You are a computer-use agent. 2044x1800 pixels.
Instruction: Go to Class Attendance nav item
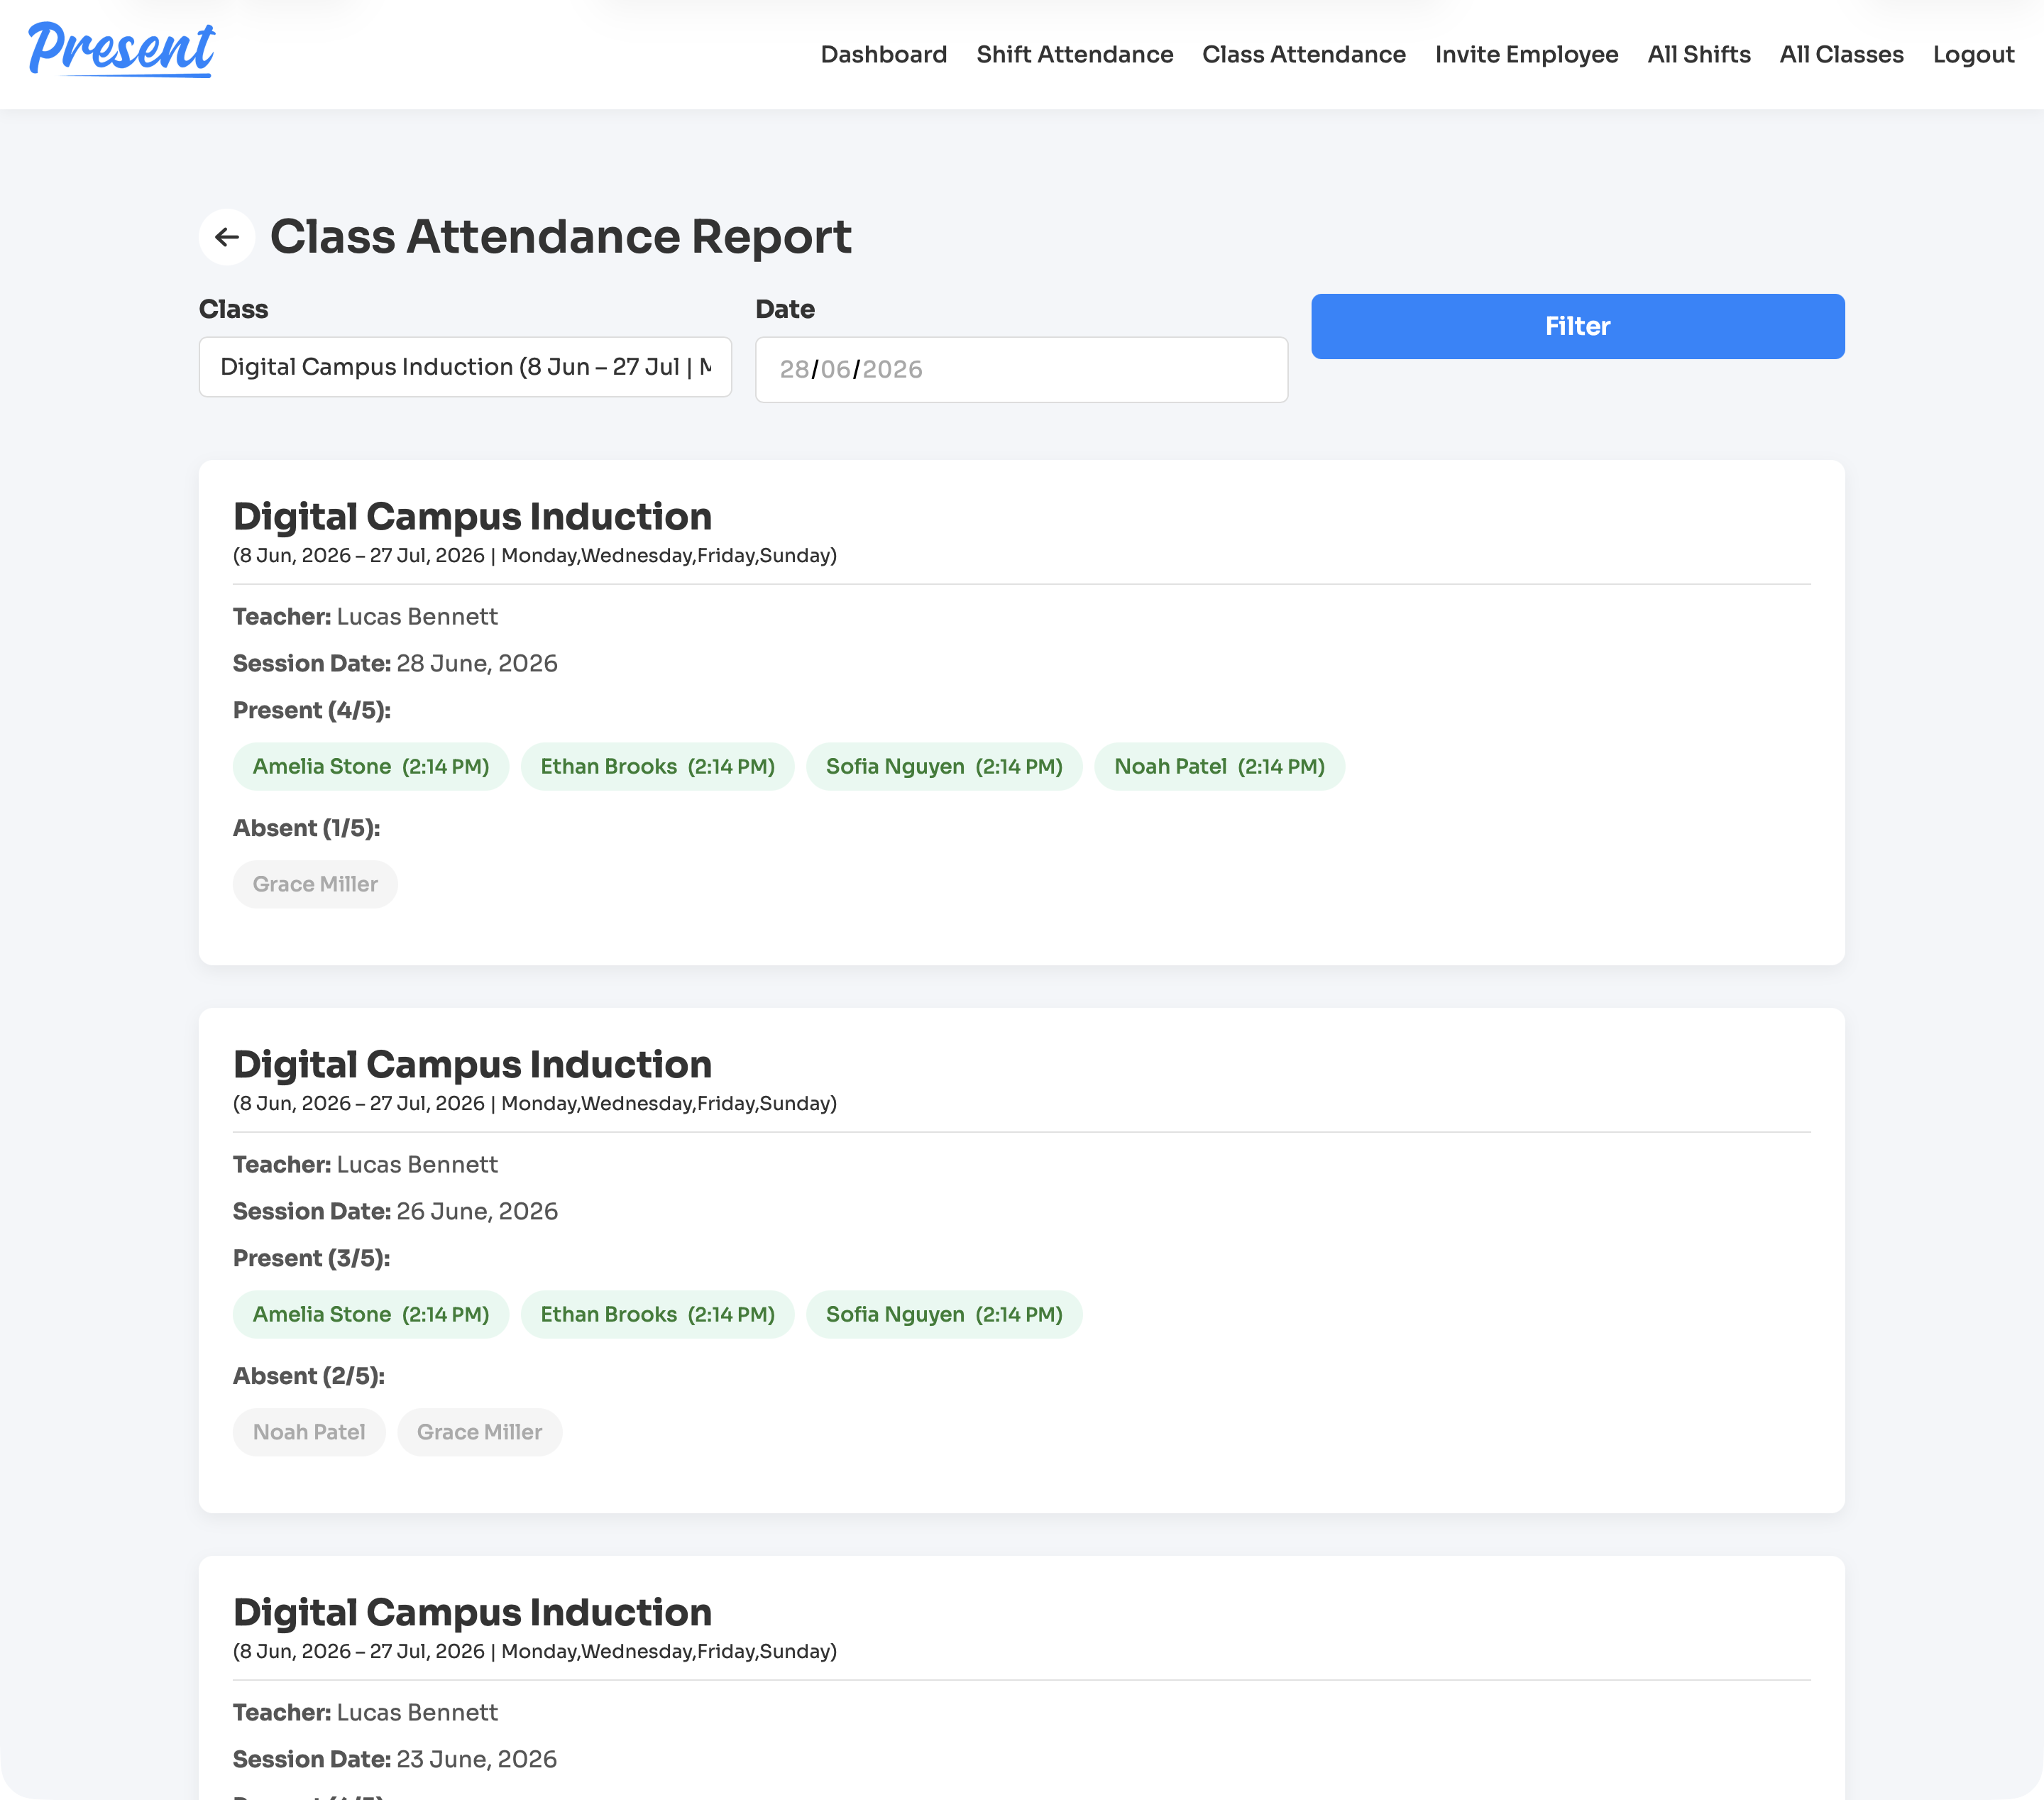pyautogui.click(x=1303, y=55)
